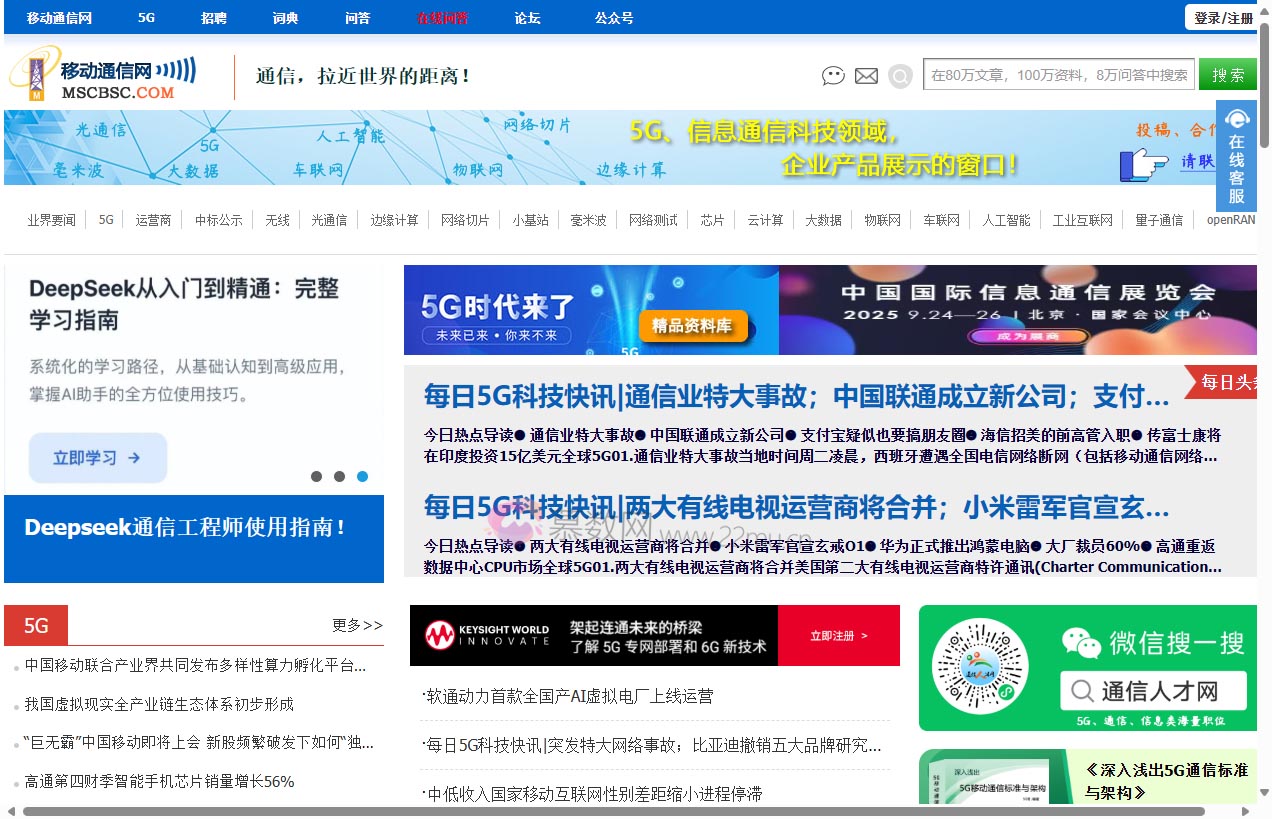This screenshot has width=1272, height=819.
Task: Expand more 5G news via 更多>>
Action: pyautogui.click(x=356, y=625)
